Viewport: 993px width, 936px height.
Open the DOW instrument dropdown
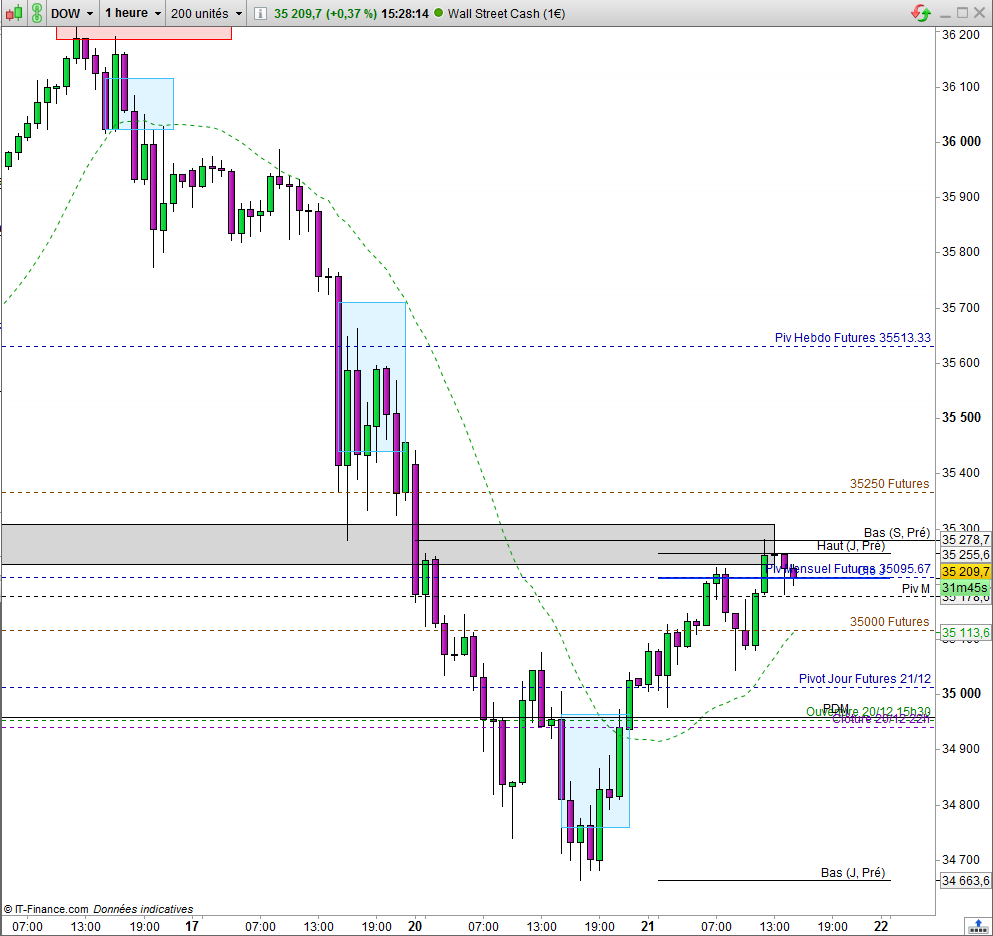[72, 13]
